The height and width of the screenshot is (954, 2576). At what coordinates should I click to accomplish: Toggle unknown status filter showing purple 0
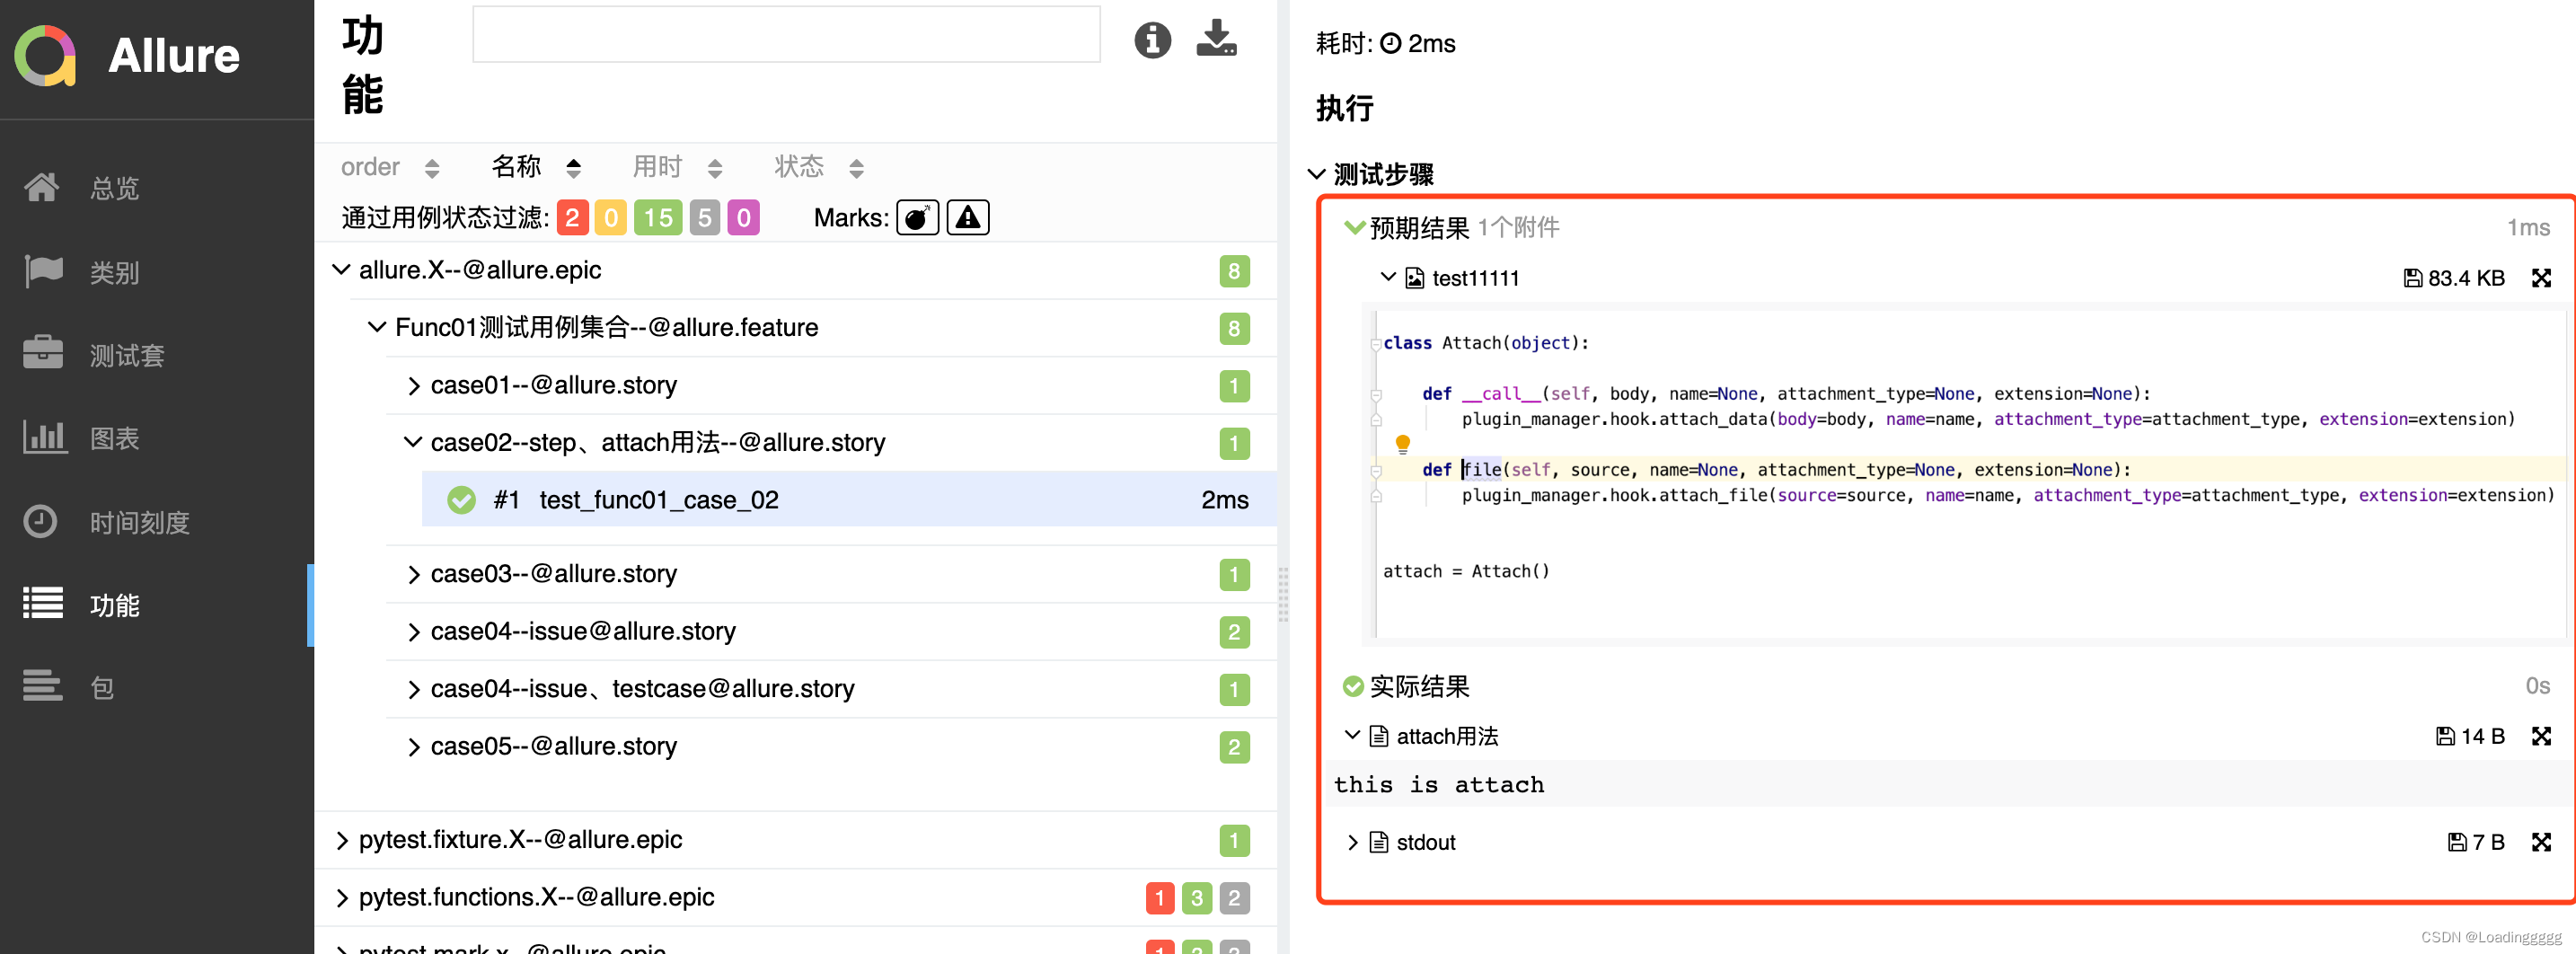click(x=743, y=217)
